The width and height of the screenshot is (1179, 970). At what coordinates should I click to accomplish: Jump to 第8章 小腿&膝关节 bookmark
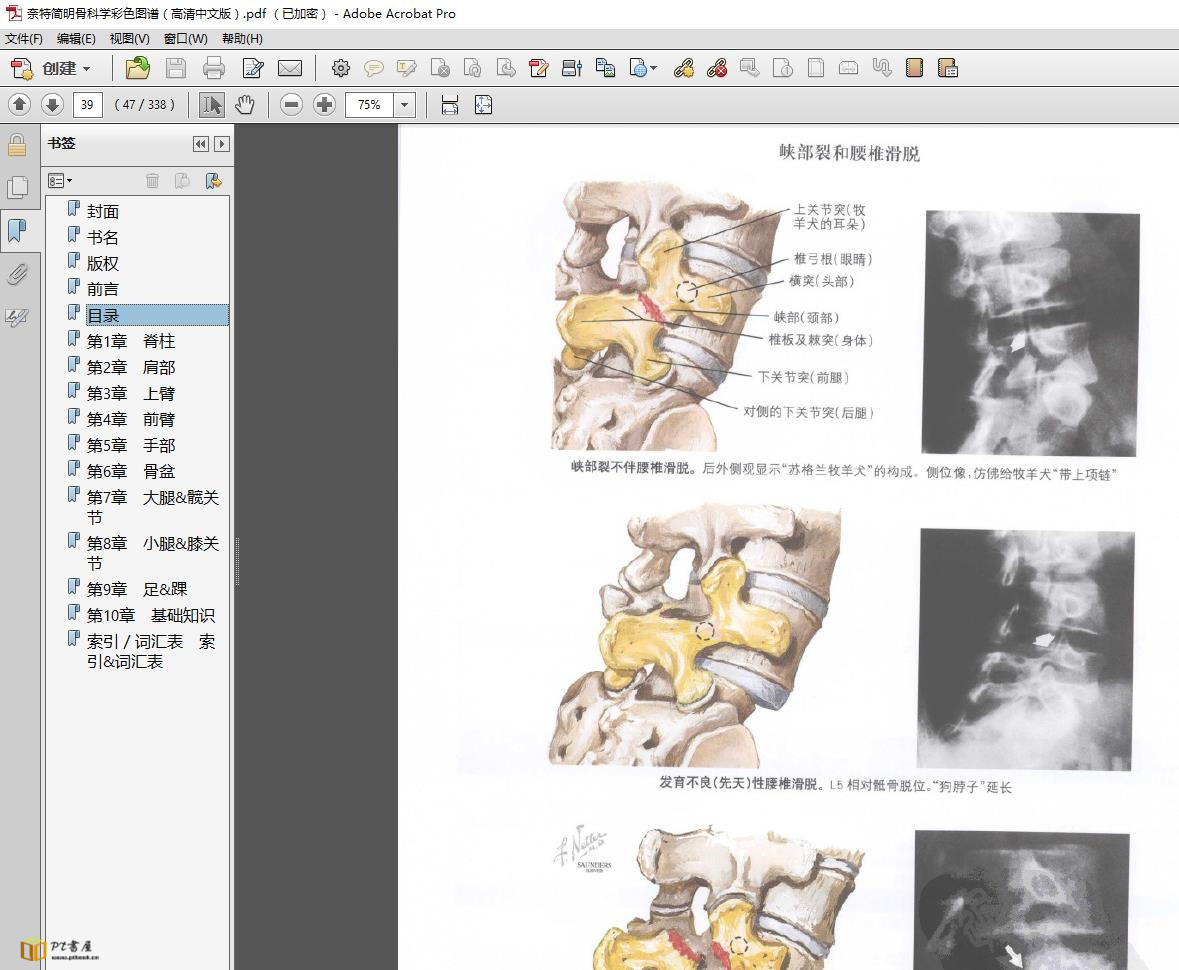click(x=153, y=553)
